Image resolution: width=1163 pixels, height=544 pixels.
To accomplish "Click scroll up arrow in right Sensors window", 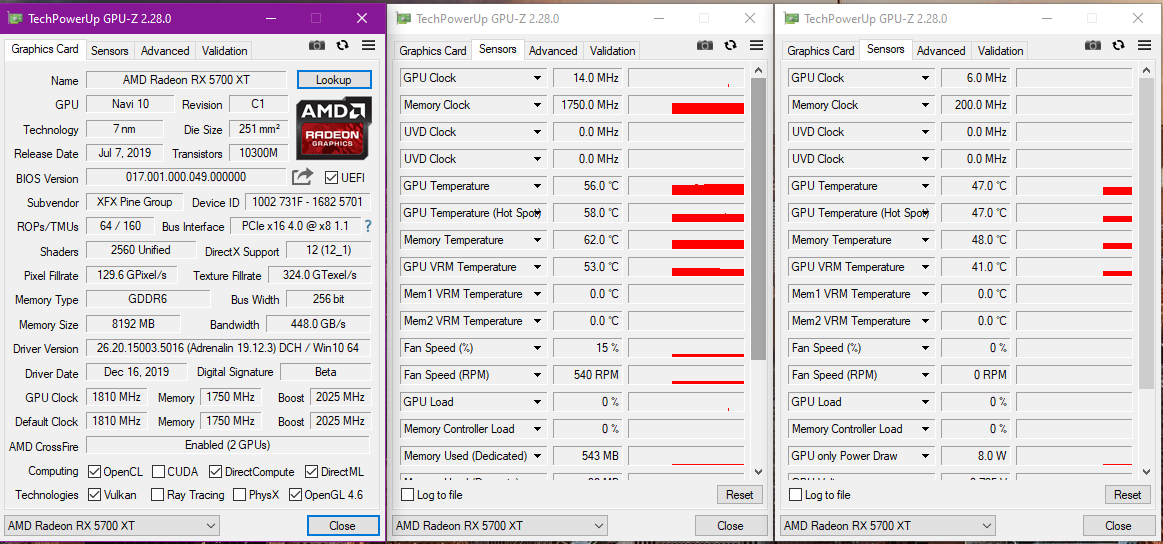I will coord(1146,71).
